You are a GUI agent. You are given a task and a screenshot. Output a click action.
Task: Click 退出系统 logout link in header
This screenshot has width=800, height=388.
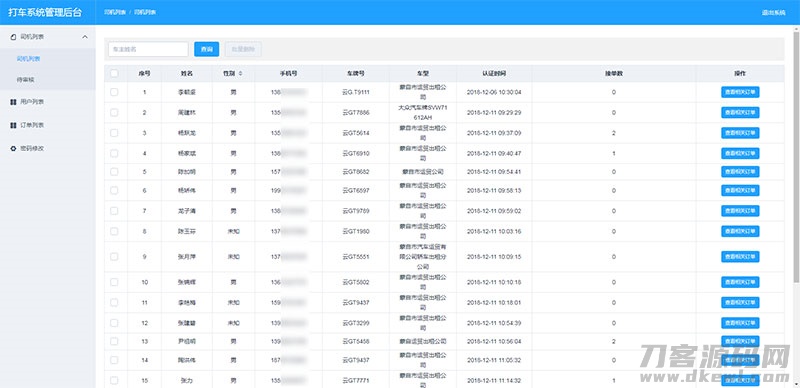(773, 12)
